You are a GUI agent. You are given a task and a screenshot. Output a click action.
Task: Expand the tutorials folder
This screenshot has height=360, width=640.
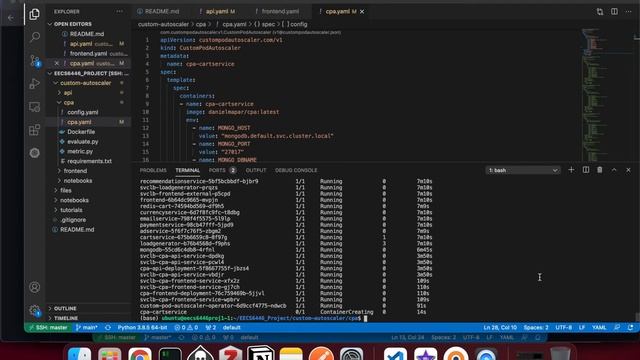pos(71,210)
